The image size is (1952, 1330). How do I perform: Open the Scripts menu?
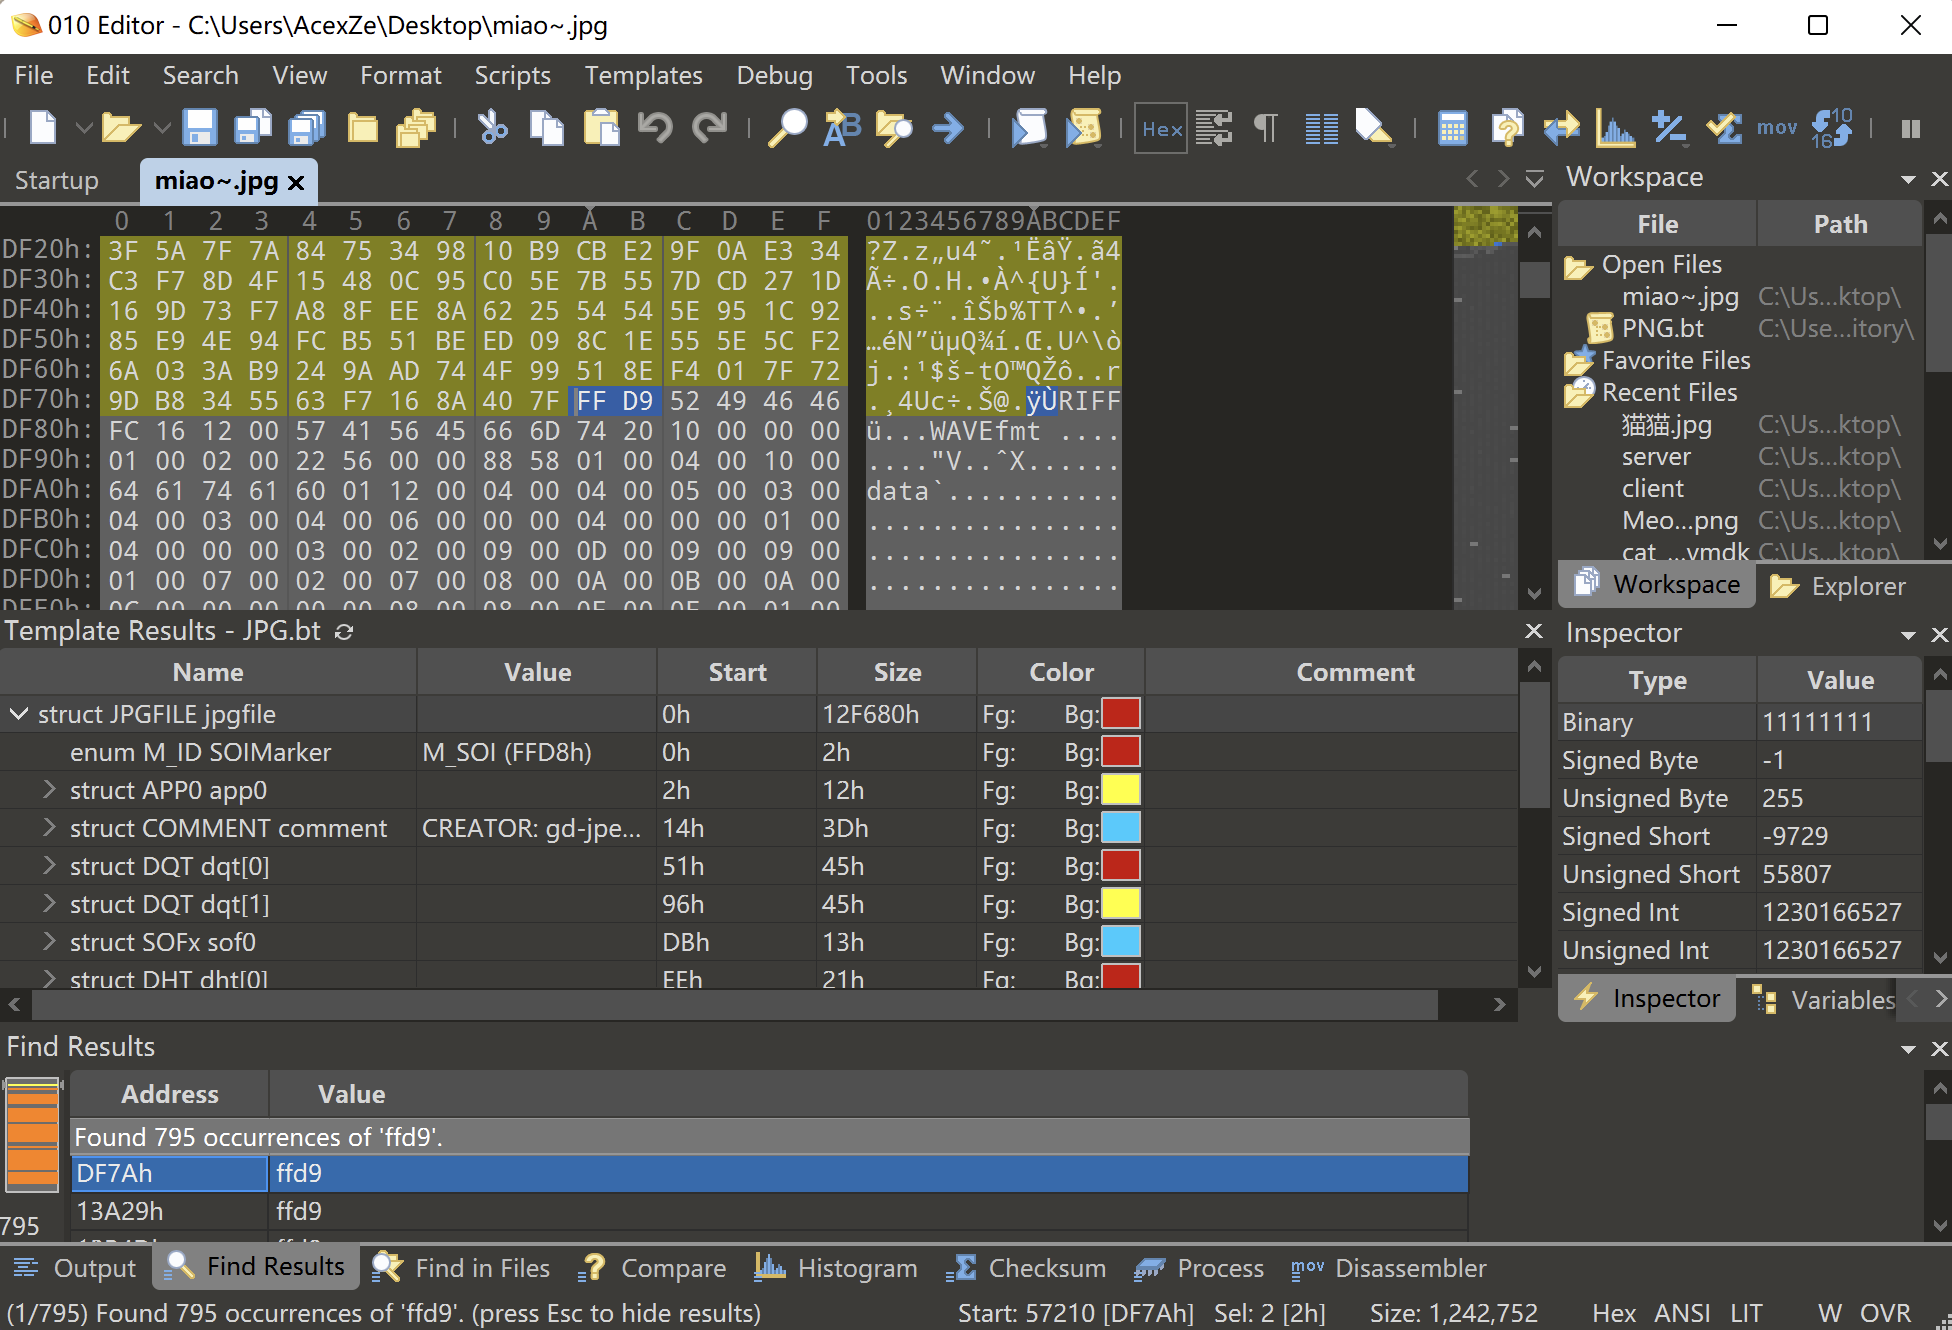pos(512,75)
